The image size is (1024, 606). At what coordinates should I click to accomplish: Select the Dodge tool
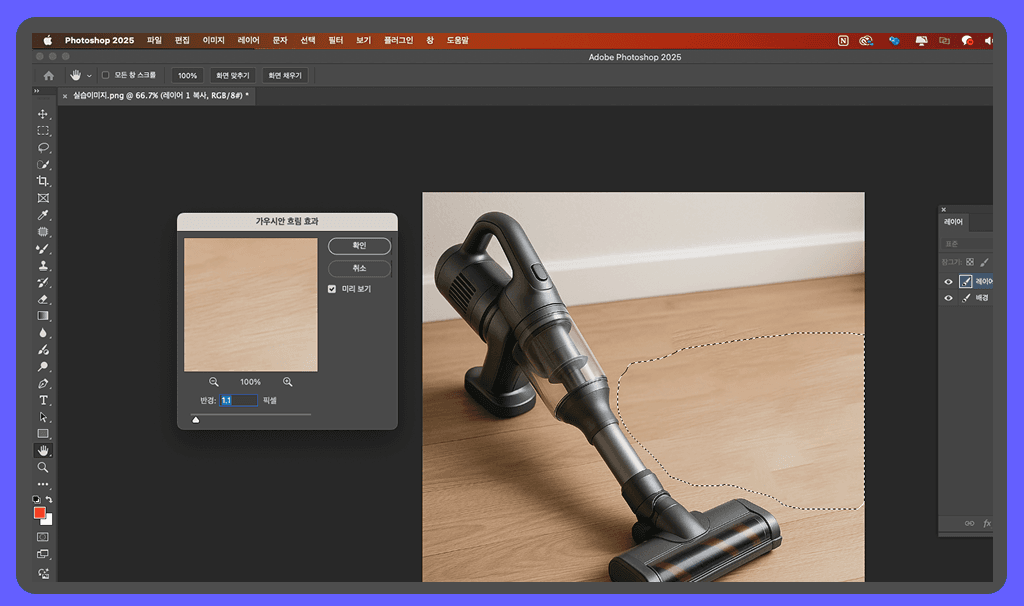click(43, 366)
